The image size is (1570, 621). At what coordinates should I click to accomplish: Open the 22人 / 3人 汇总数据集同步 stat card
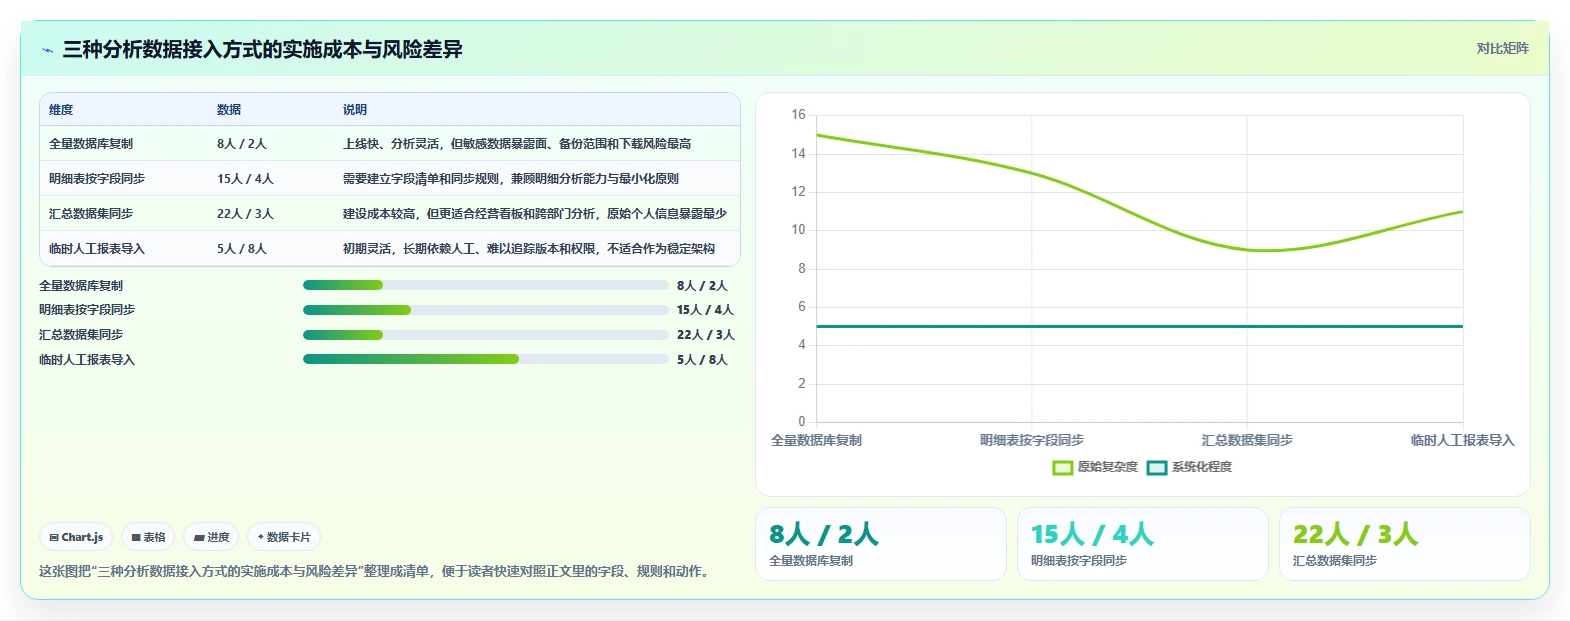pyautogui.click(x=1405, y=544)
